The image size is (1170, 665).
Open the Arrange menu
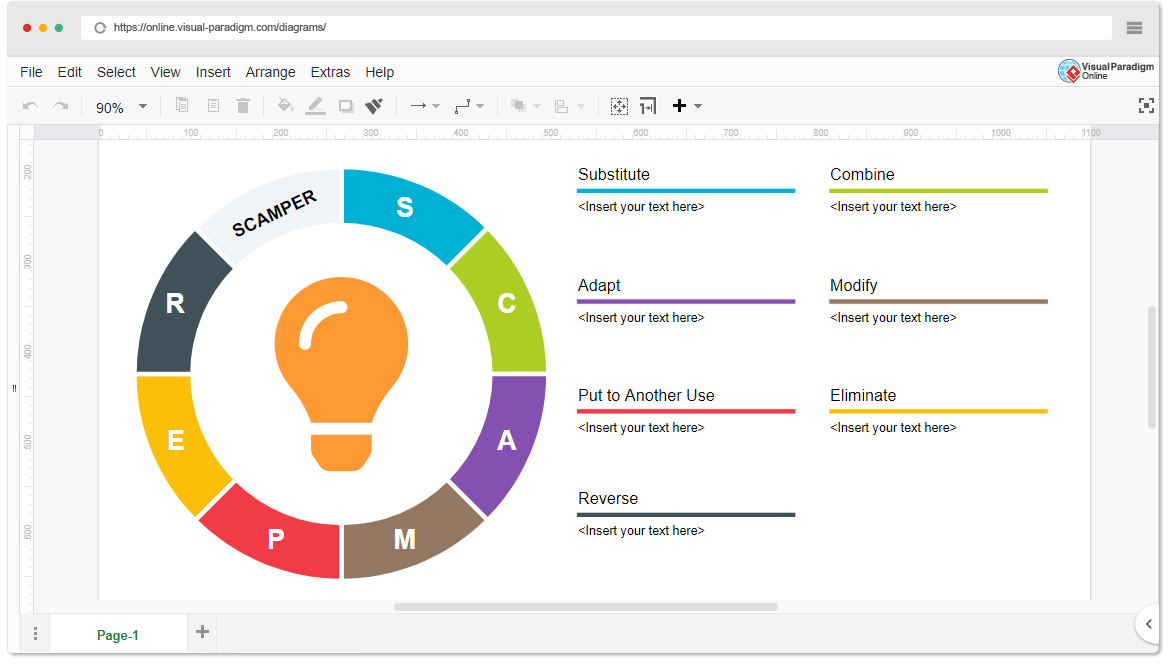point(271,72)
